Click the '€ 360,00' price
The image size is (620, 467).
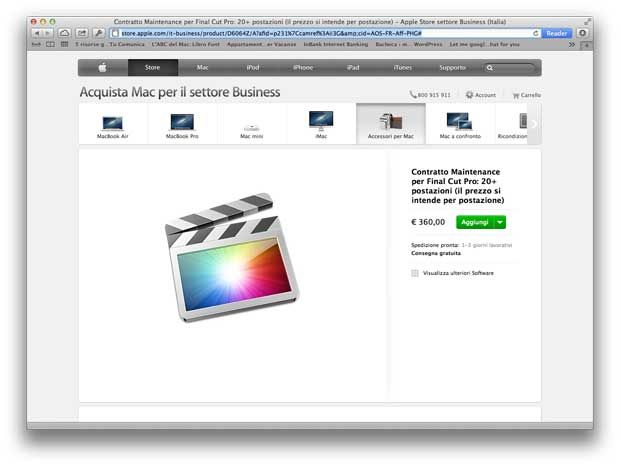428,222
